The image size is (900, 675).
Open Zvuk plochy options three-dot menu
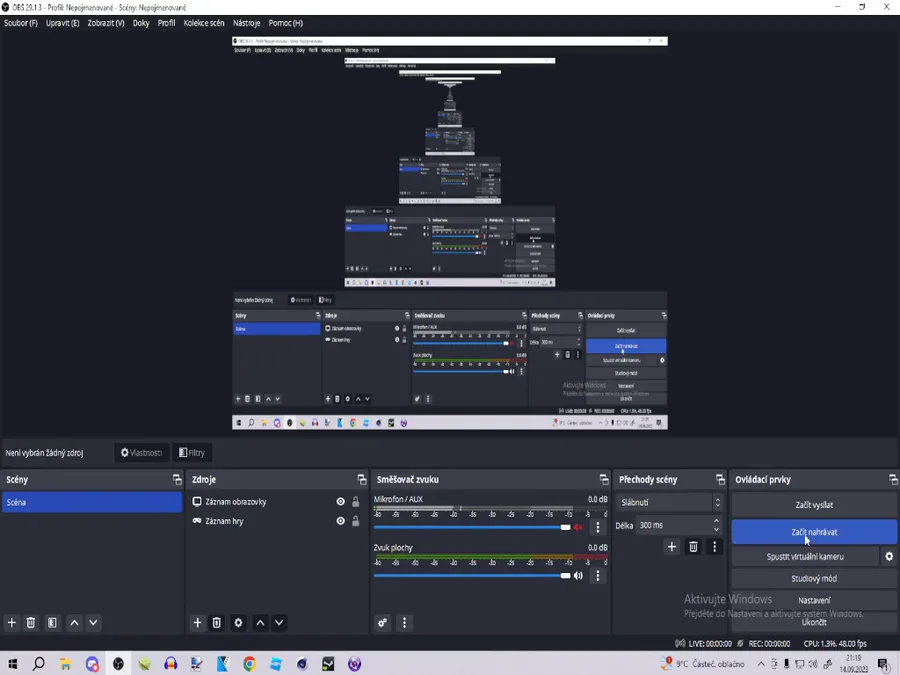598,575
